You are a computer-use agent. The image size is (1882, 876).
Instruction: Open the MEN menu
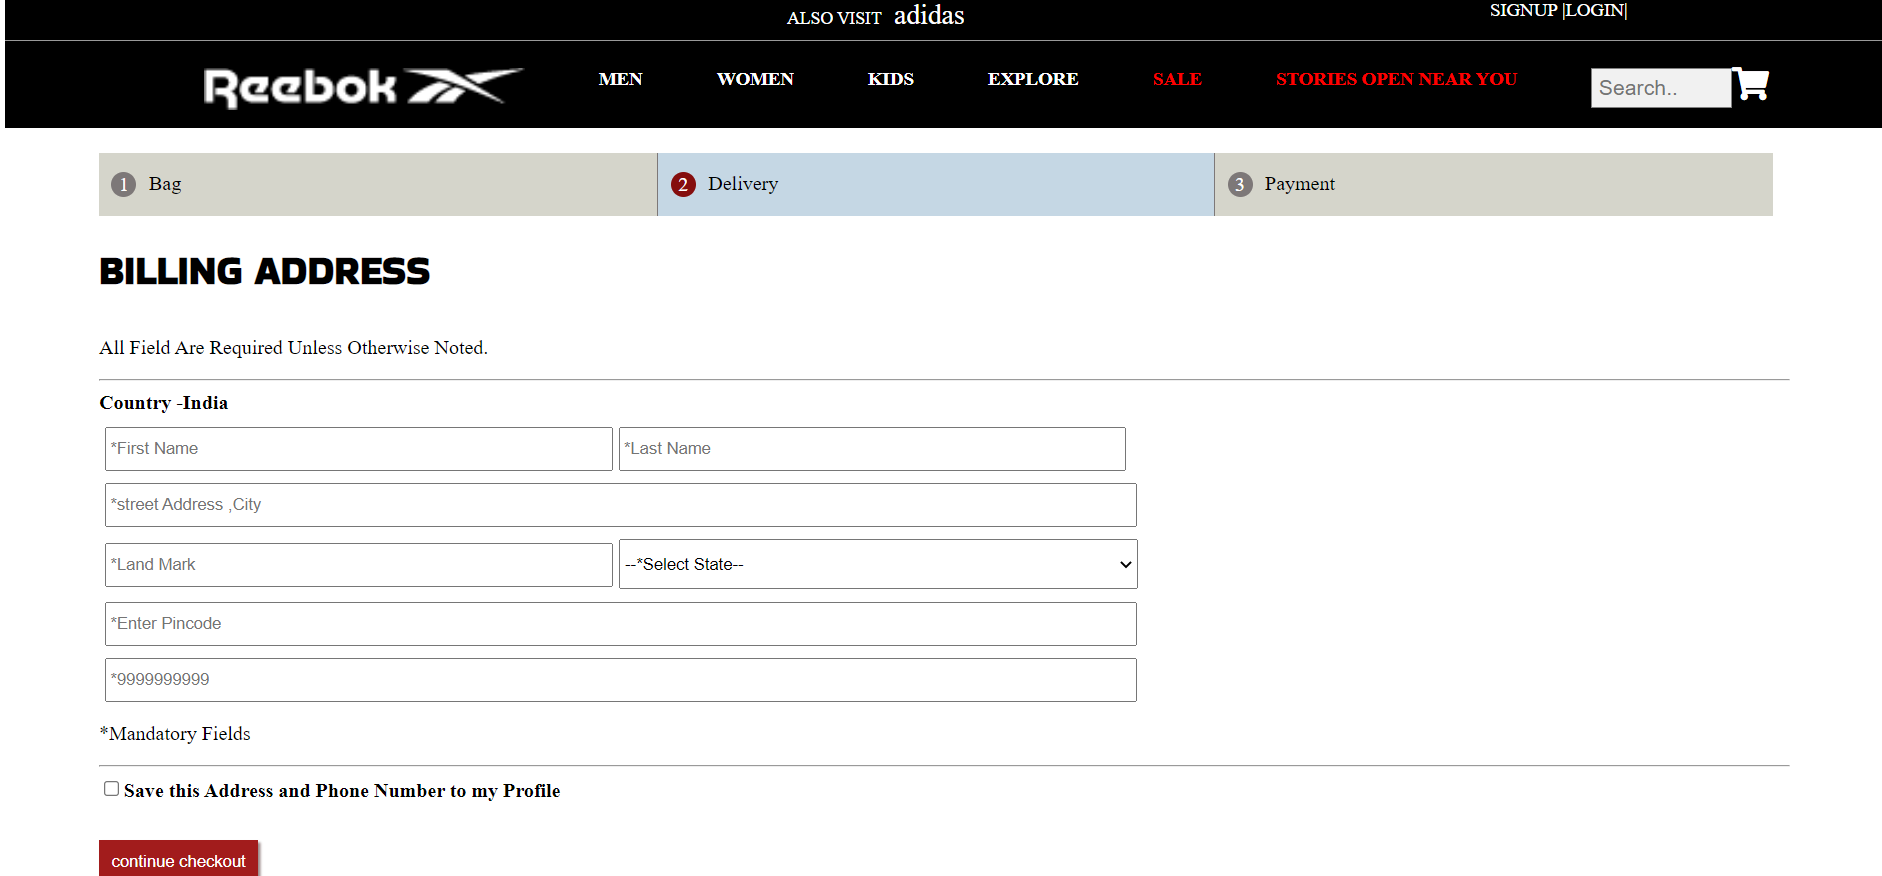620,79
